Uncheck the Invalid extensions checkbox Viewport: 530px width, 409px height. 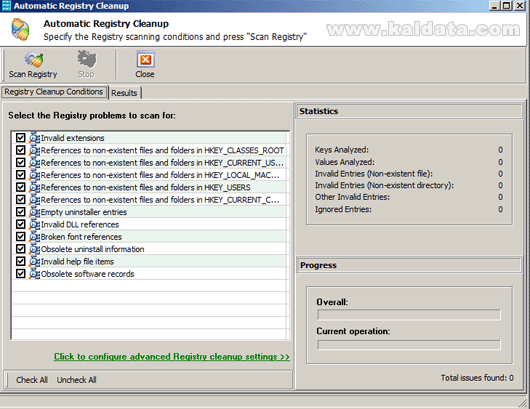pyautogui.click(x=21, y=138)
